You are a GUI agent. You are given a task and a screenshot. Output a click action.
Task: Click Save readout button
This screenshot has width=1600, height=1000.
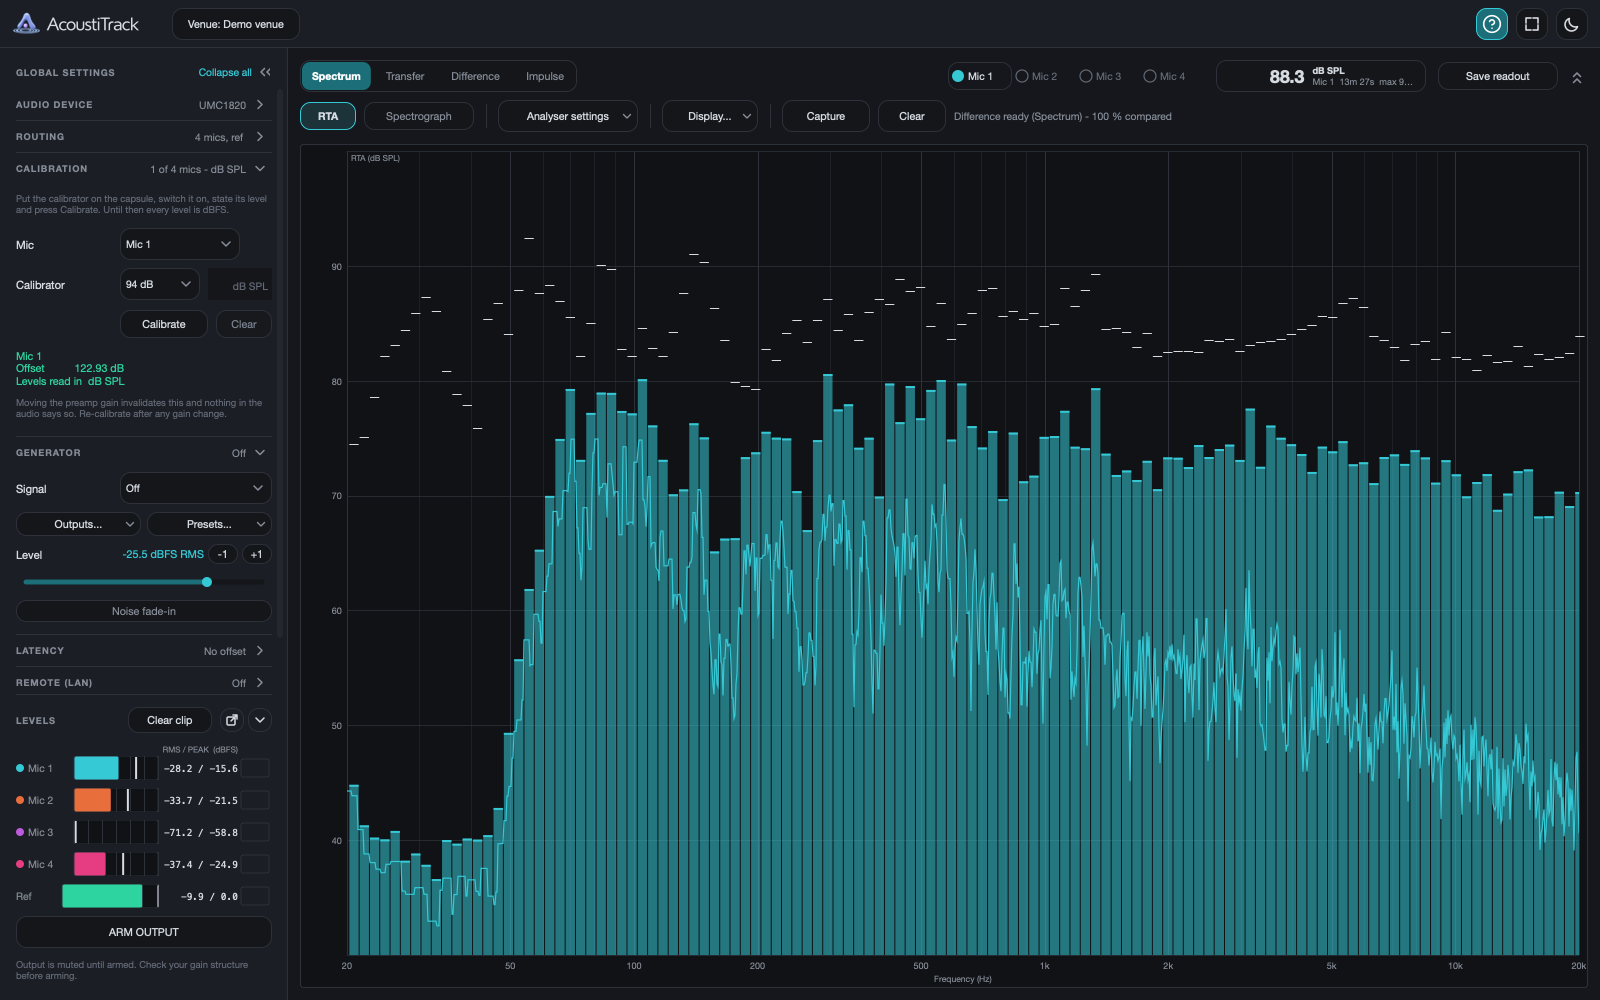pos(1498,76)
